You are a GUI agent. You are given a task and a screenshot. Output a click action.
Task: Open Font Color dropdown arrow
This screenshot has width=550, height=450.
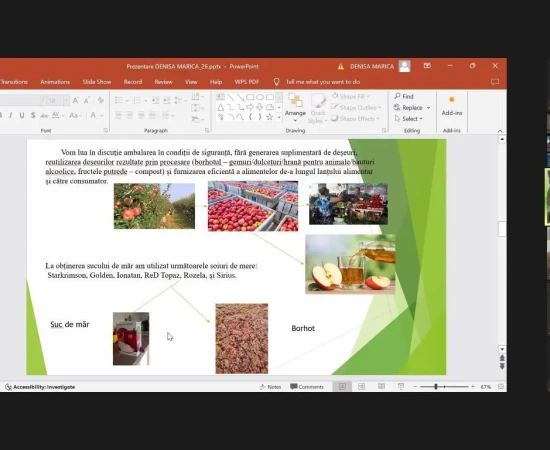click(x=102, y=115)
